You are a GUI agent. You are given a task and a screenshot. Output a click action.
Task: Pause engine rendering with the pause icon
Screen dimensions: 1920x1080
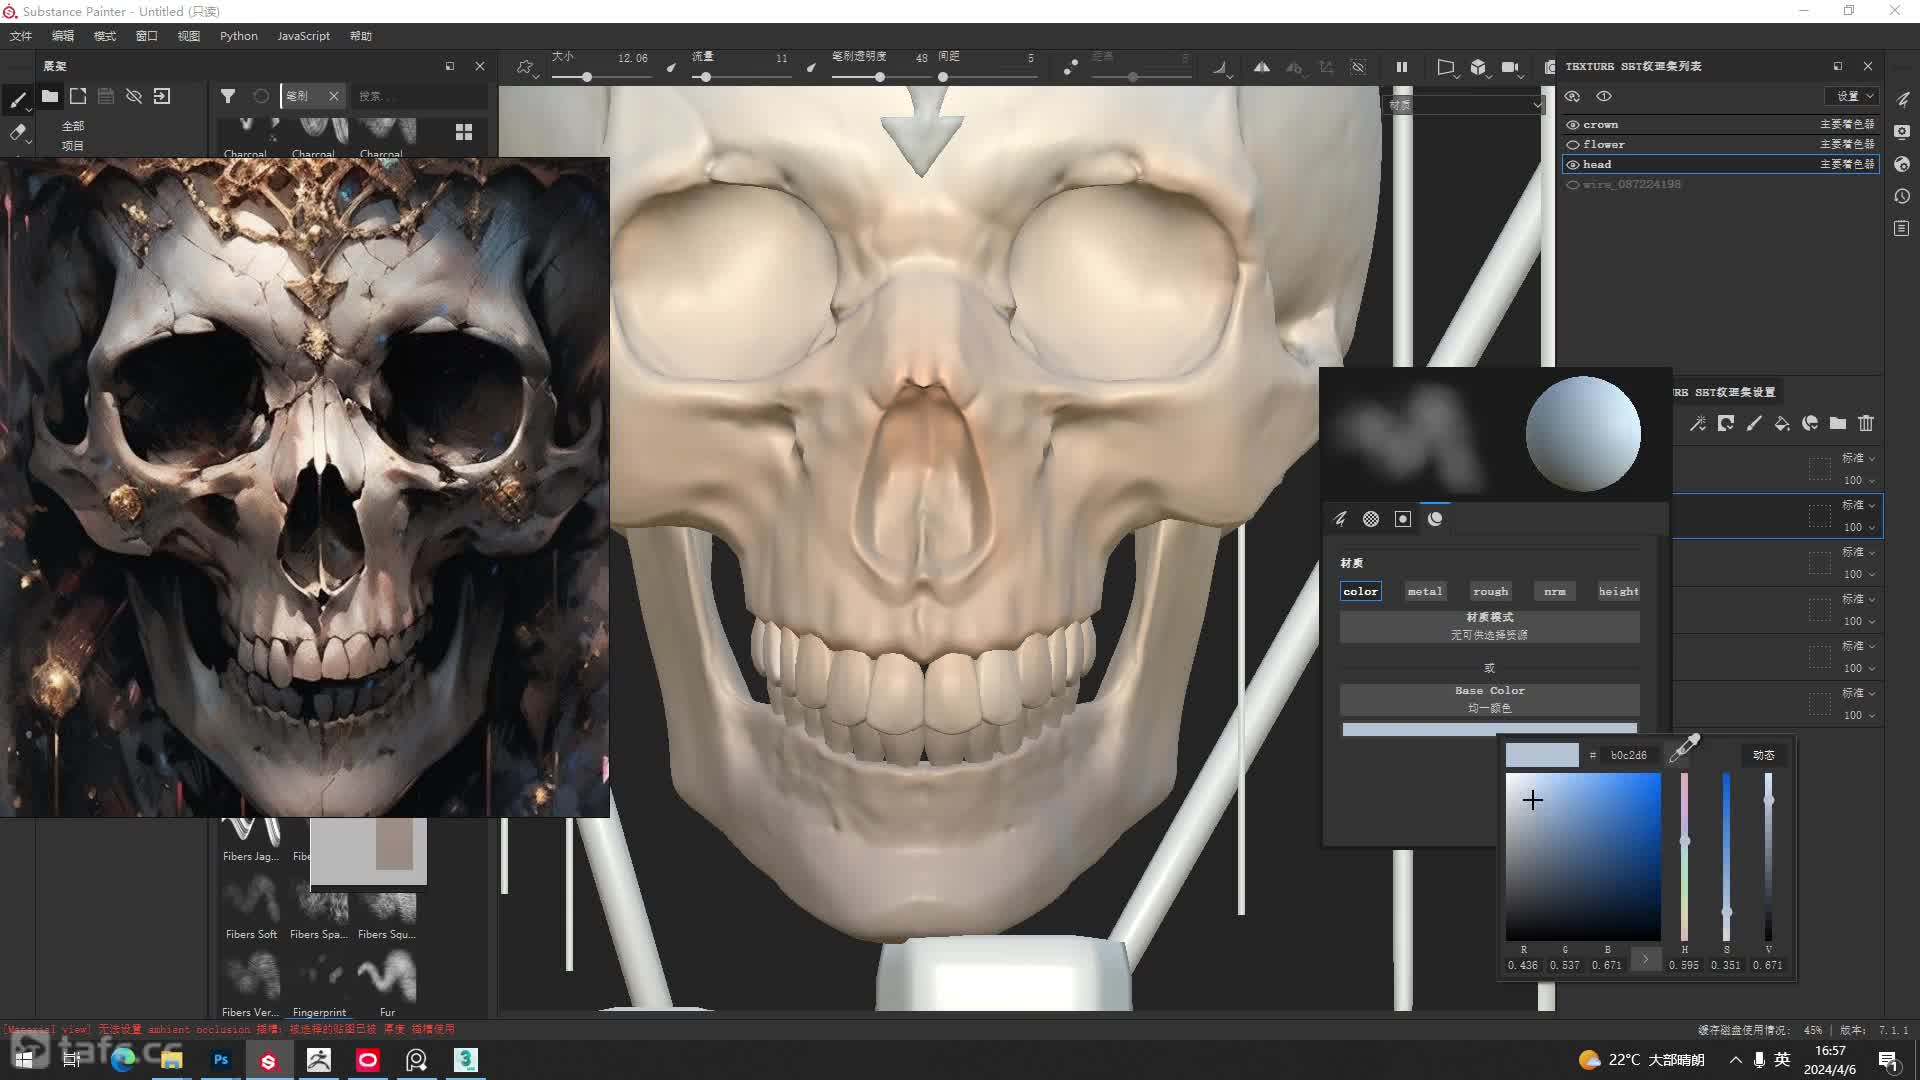[x=1402, y=67]
